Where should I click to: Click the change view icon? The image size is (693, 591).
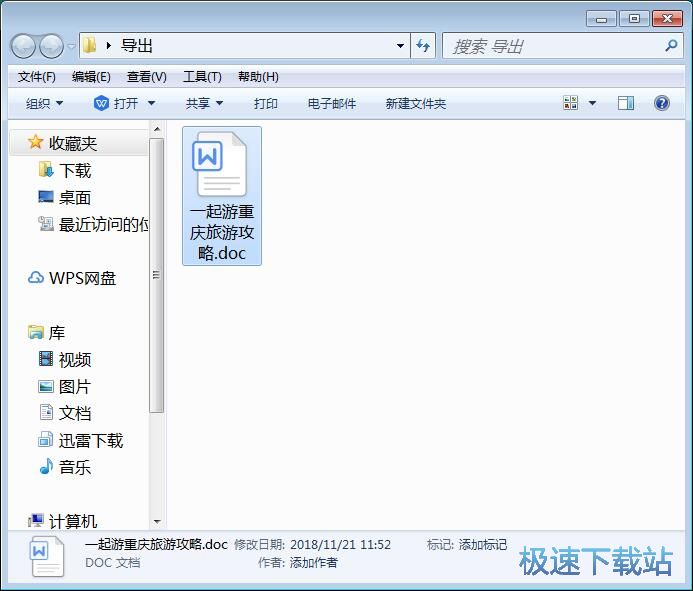tap(571, 103)
